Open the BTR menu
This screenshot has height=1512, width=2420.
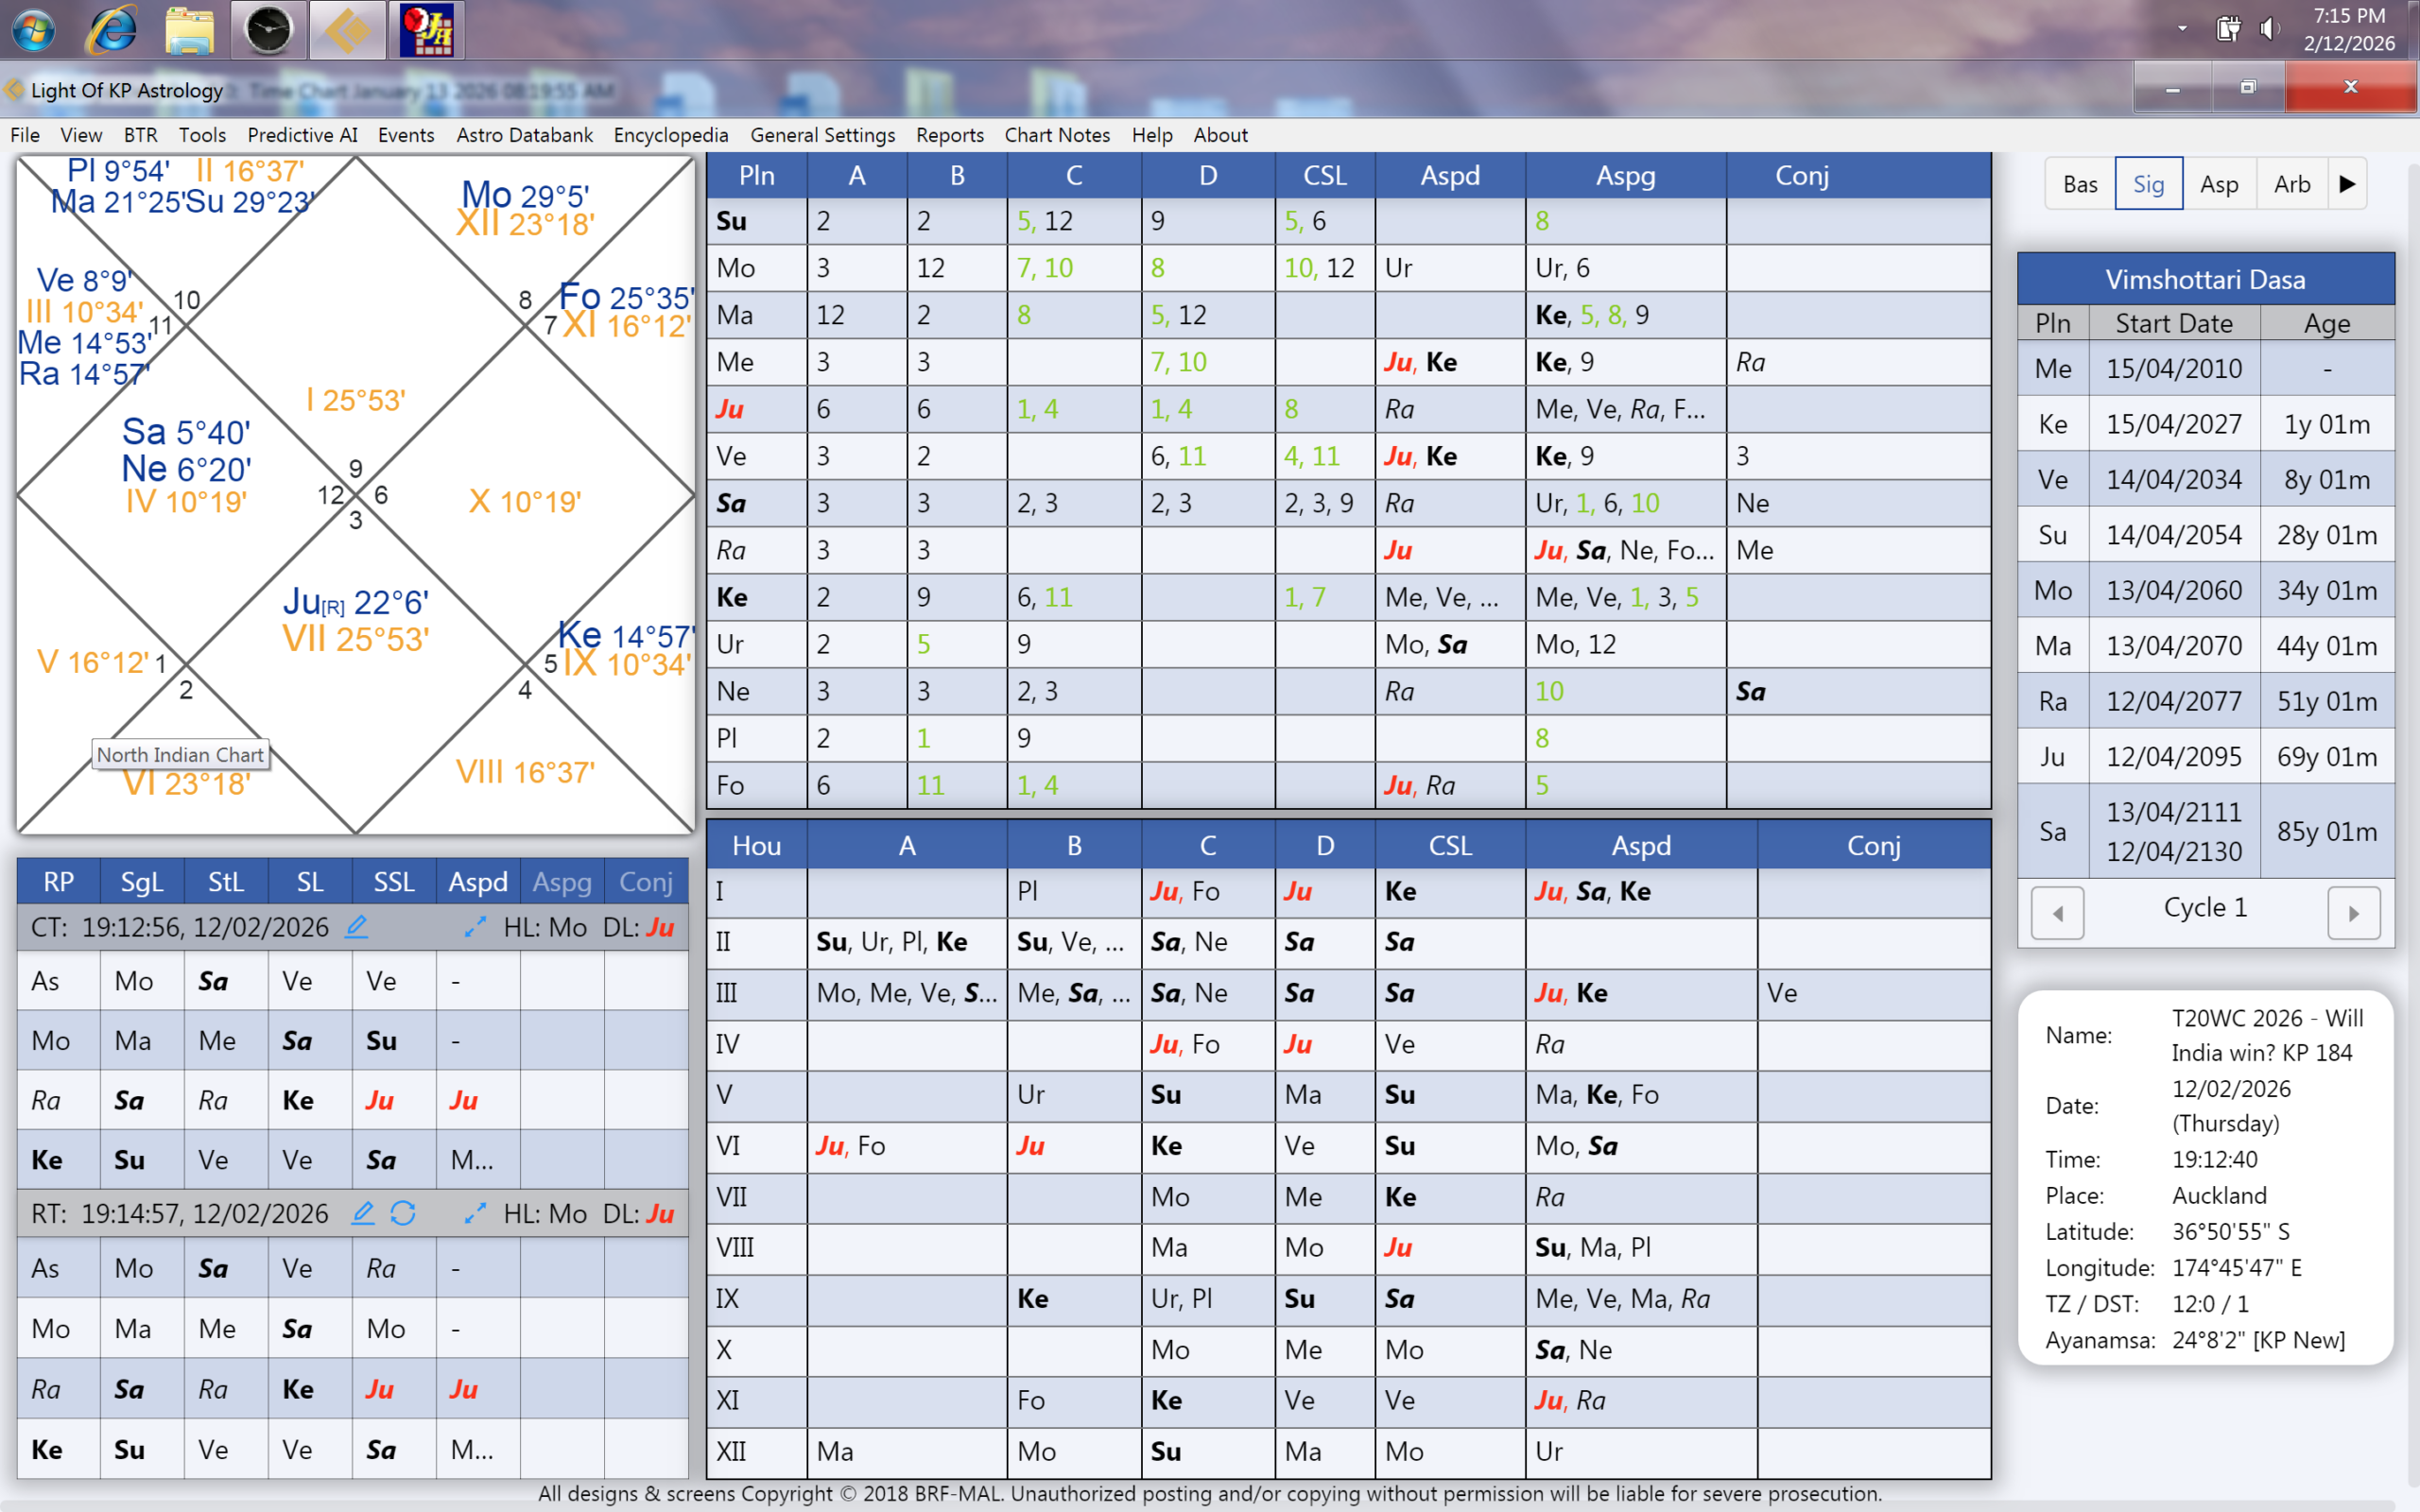point(140,135)
